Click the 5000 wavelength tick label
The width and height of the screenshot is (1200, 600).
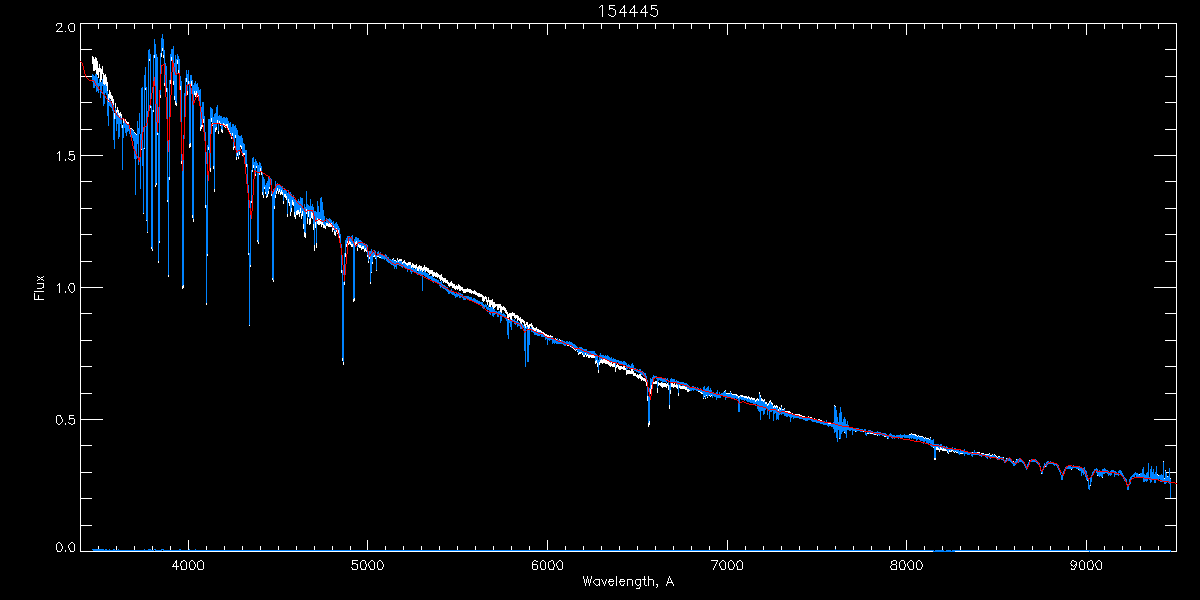pos(367,564)
